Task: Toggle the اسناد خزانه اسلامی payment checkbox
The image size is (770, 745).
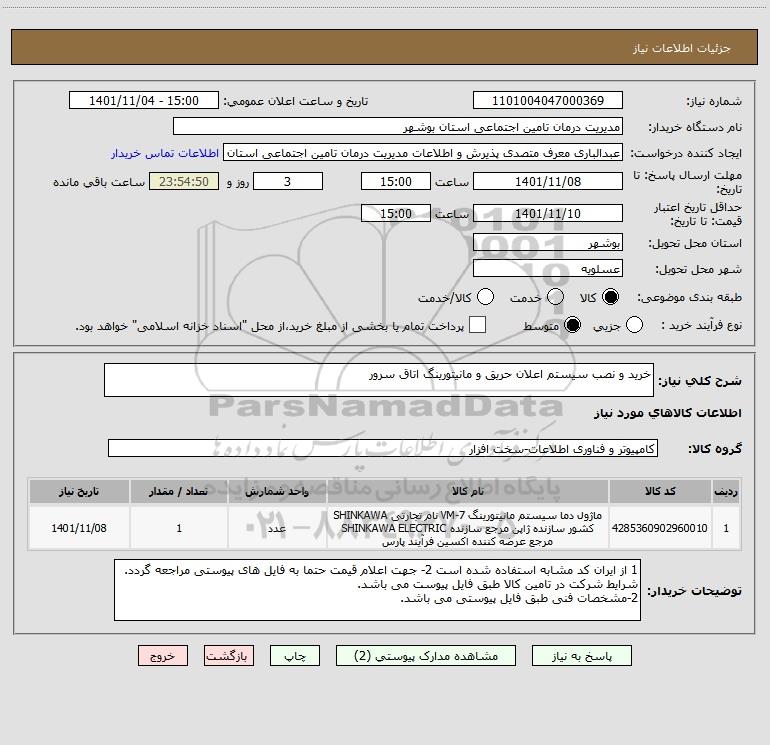Action: point(477,325)
